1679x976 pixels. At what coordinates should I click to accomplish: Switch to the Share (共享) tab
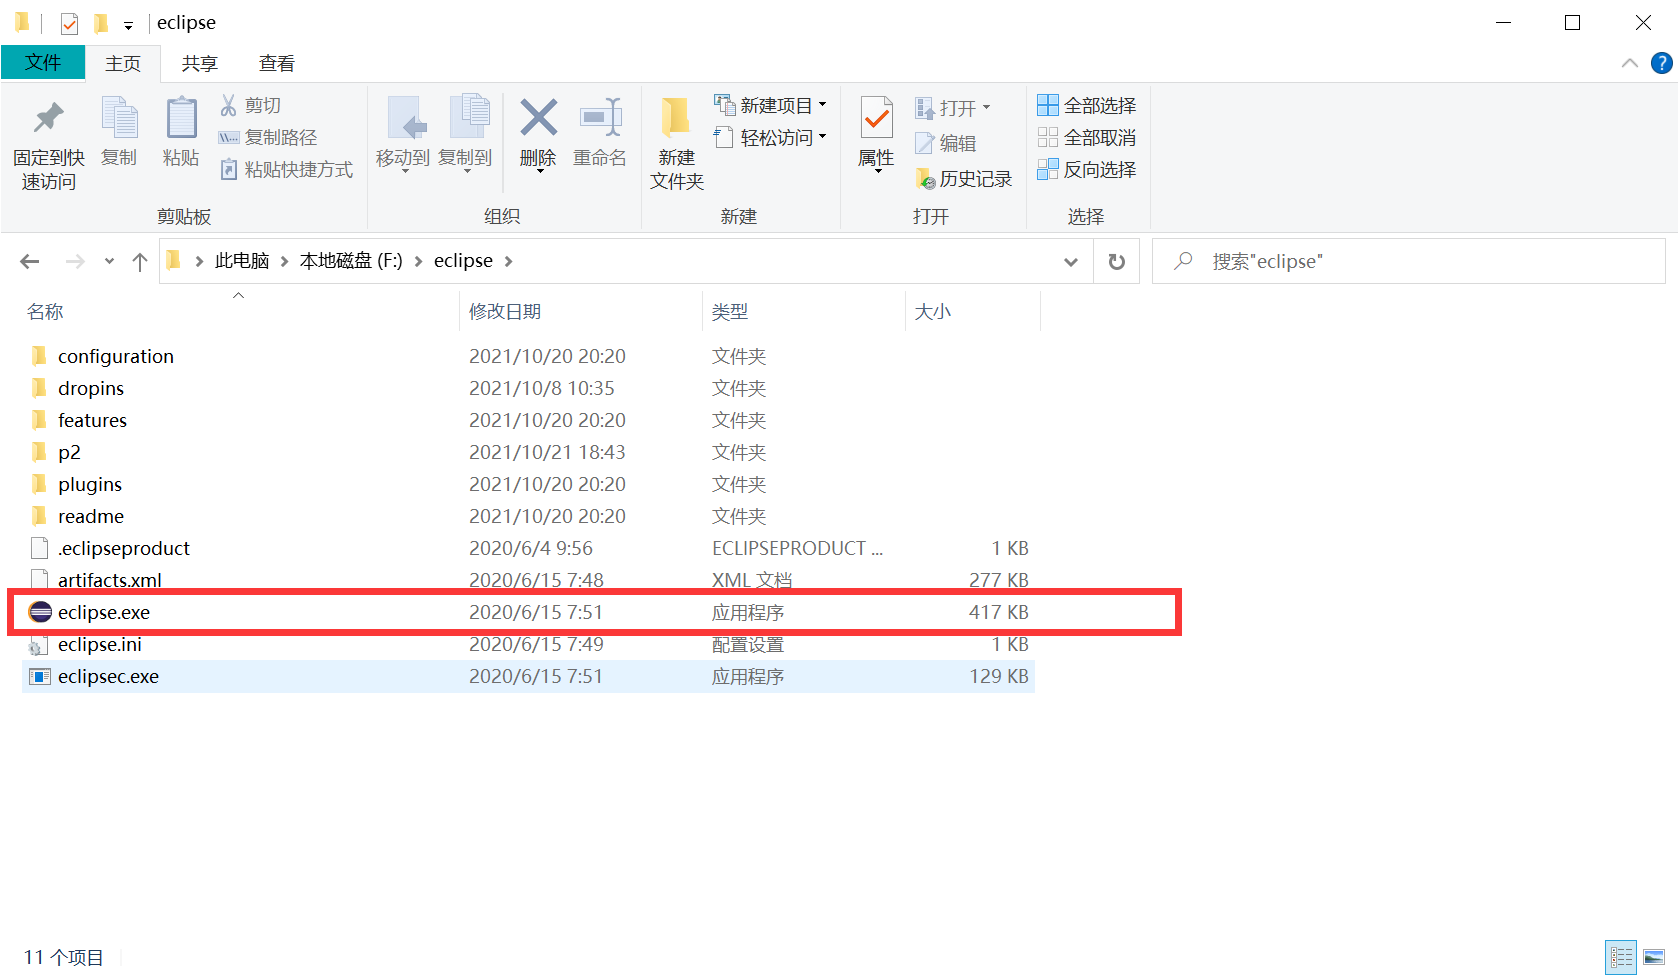click(199, 63)
